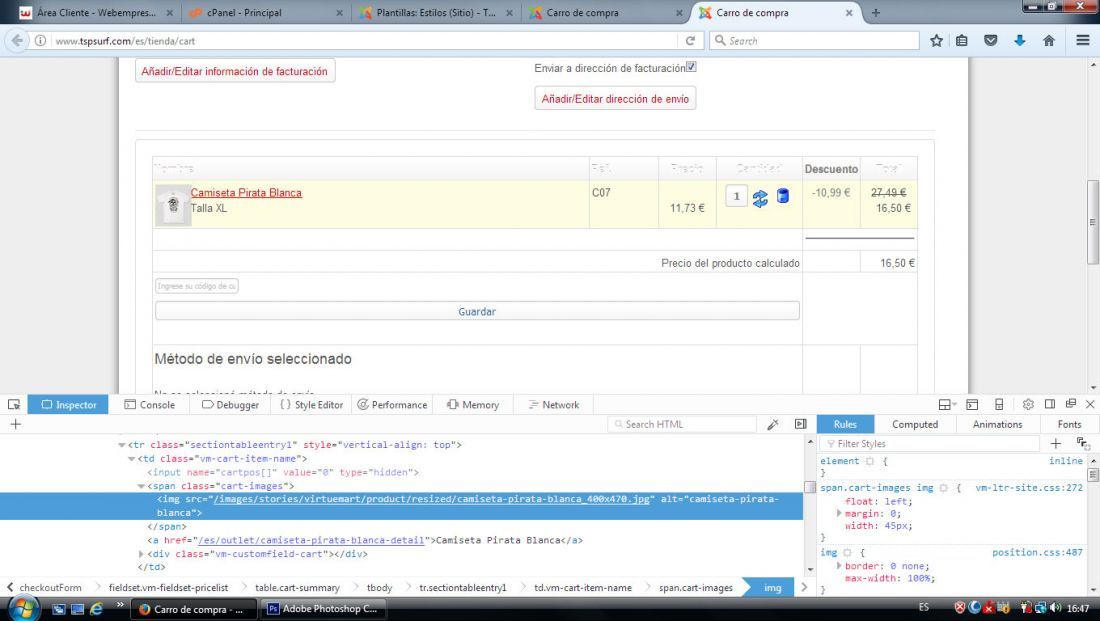Click the camiseta product thumbnail image
1100x621 pixels.
173,205
